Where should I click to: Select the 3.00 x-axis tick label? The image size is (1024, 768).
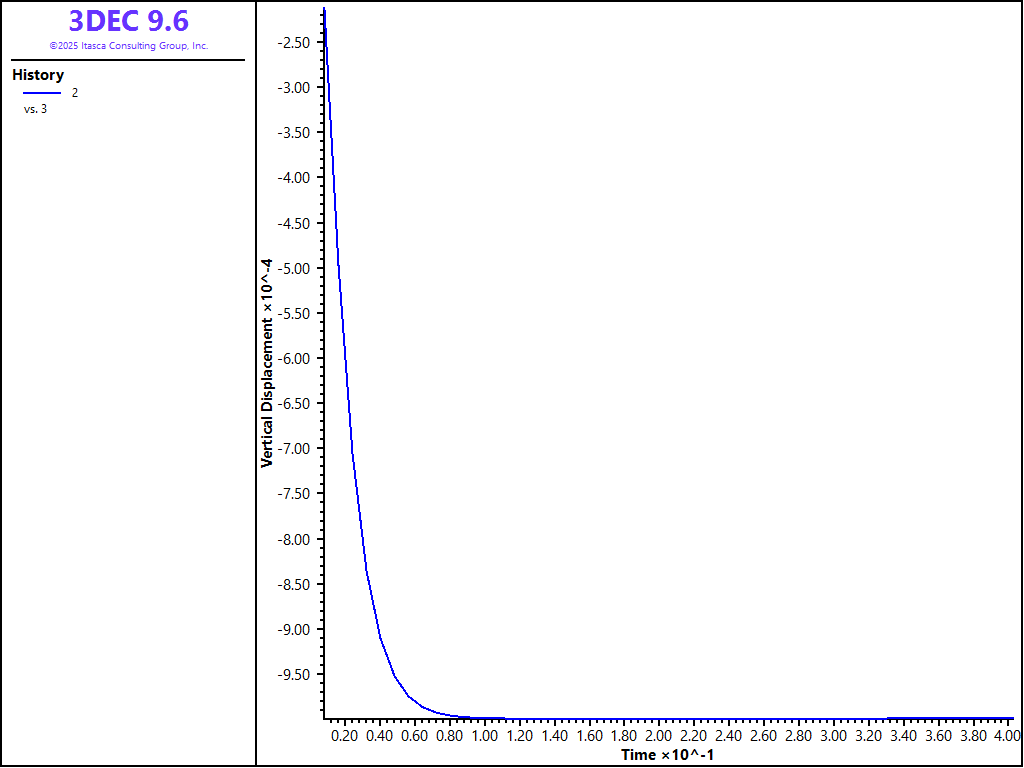833,736
